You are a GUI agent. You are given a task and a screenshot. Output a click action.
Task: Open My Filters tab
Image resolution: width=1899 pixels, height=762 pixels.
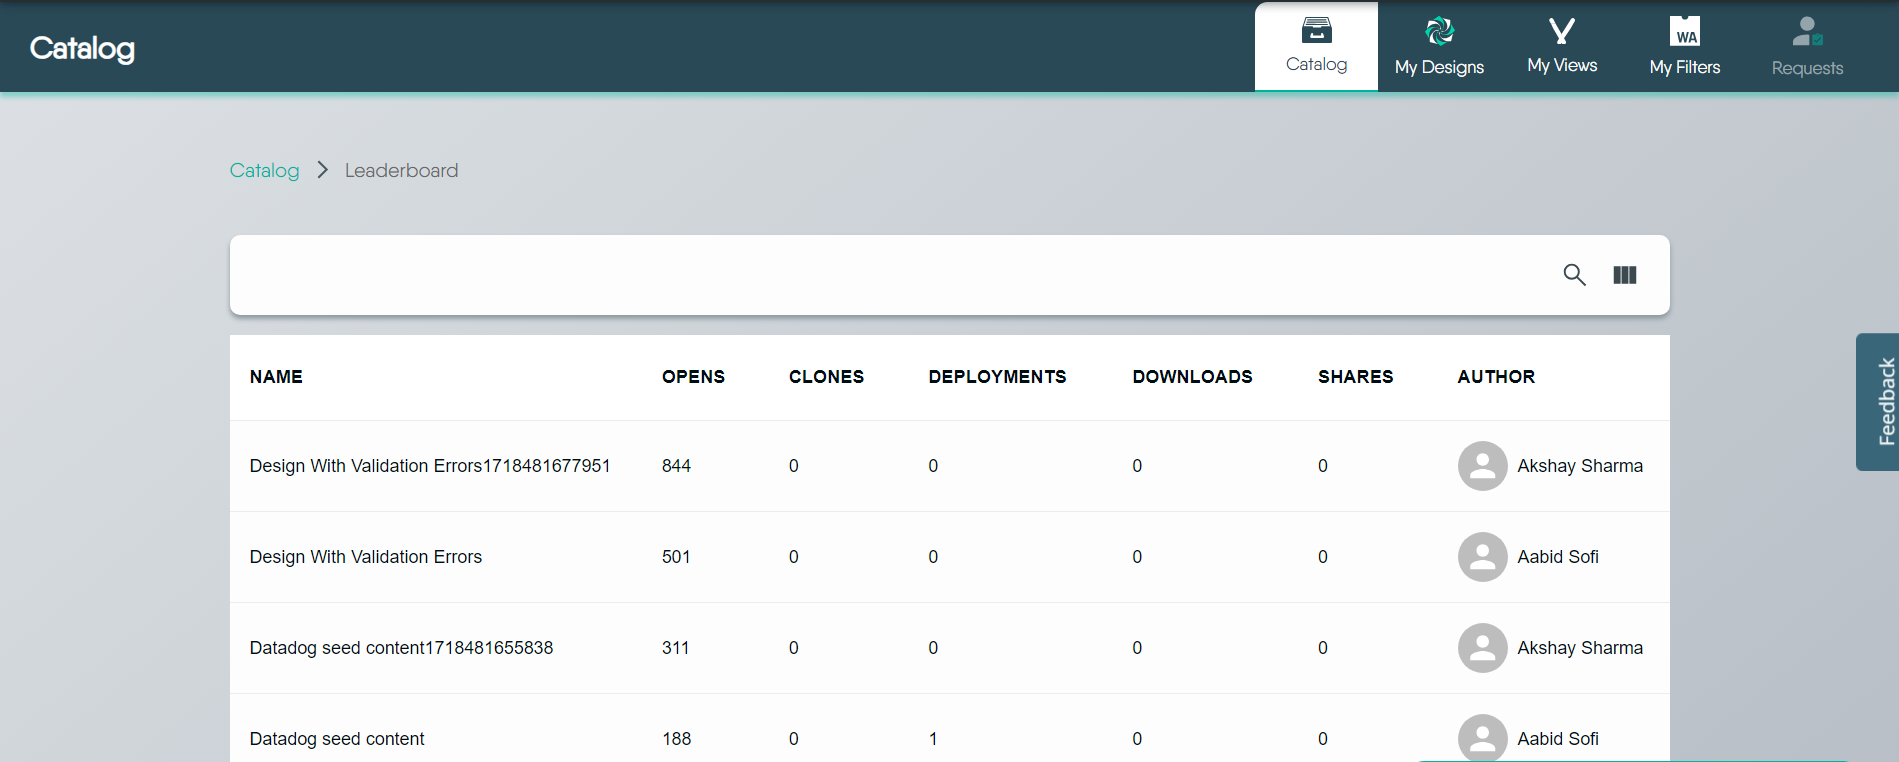pos(1685,47)
